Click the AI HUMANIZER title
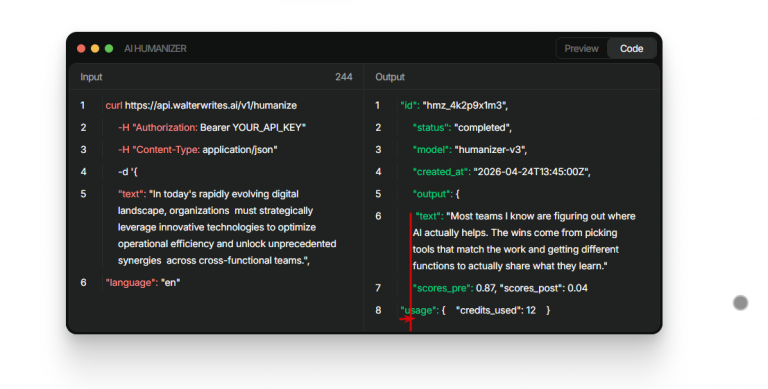 tap(155, 49)
